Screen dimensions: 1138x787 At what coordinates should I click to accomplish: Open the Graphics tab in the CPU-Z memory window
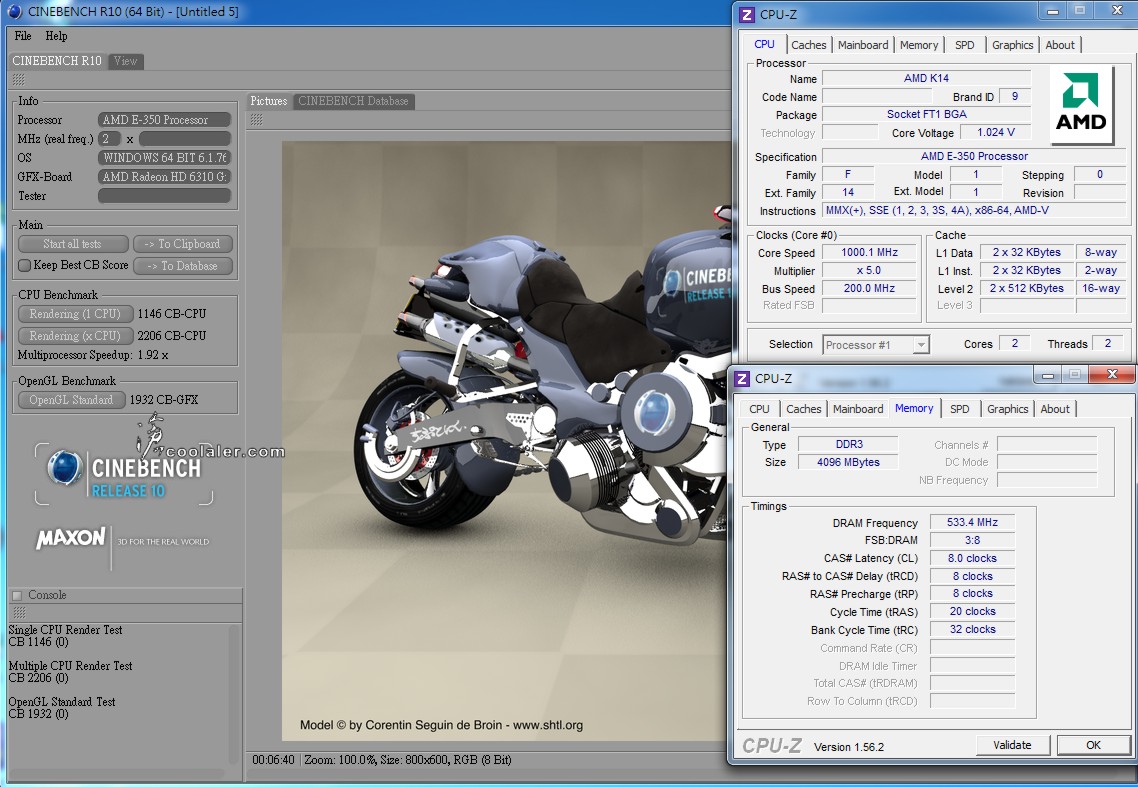pyautogui.click(x=1007, y=409)
